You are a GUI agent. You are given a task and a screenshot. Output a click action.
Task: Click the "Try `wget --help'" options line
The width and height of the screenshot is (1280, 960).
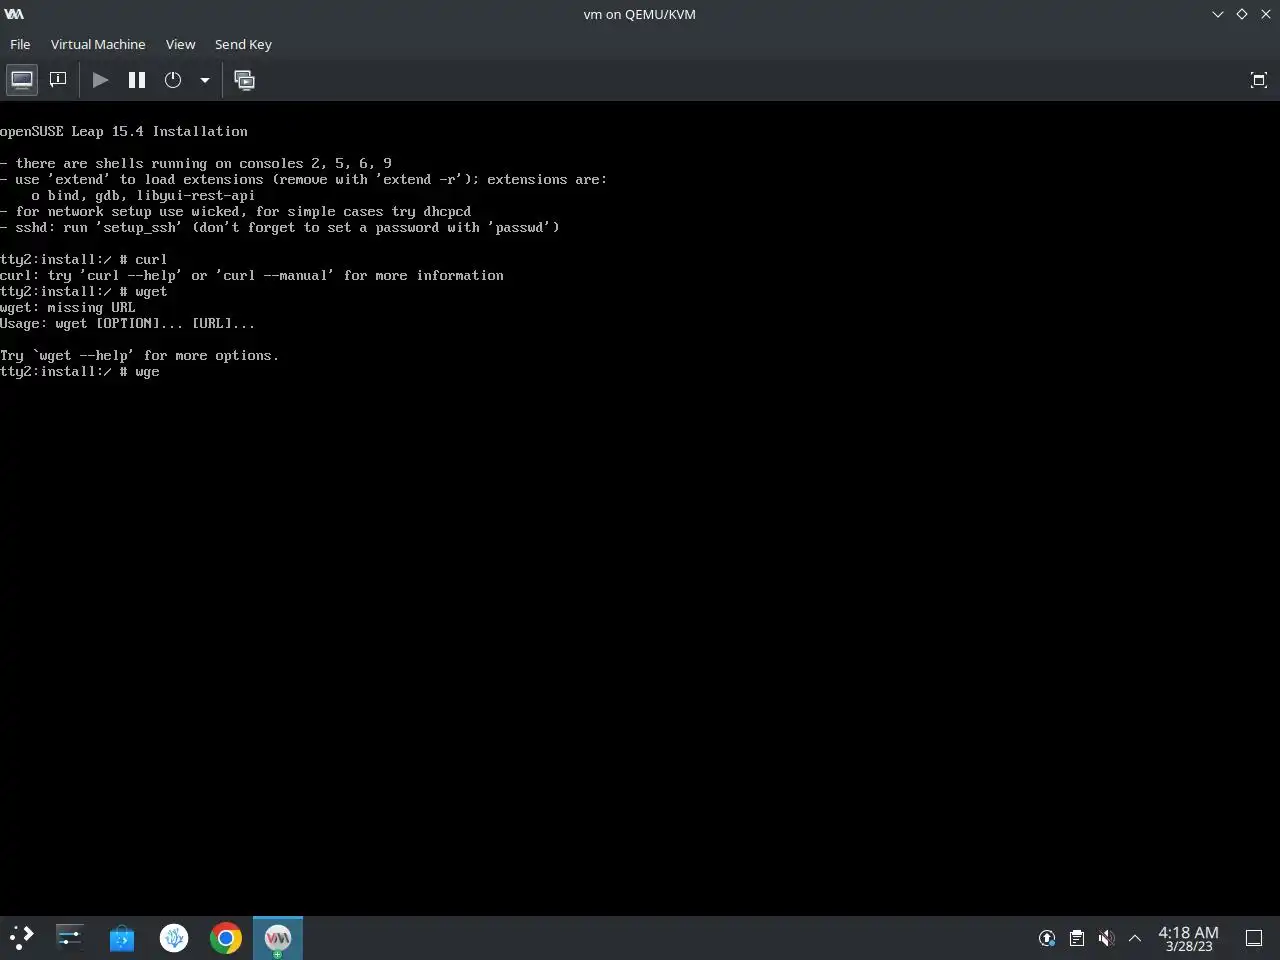140,355
